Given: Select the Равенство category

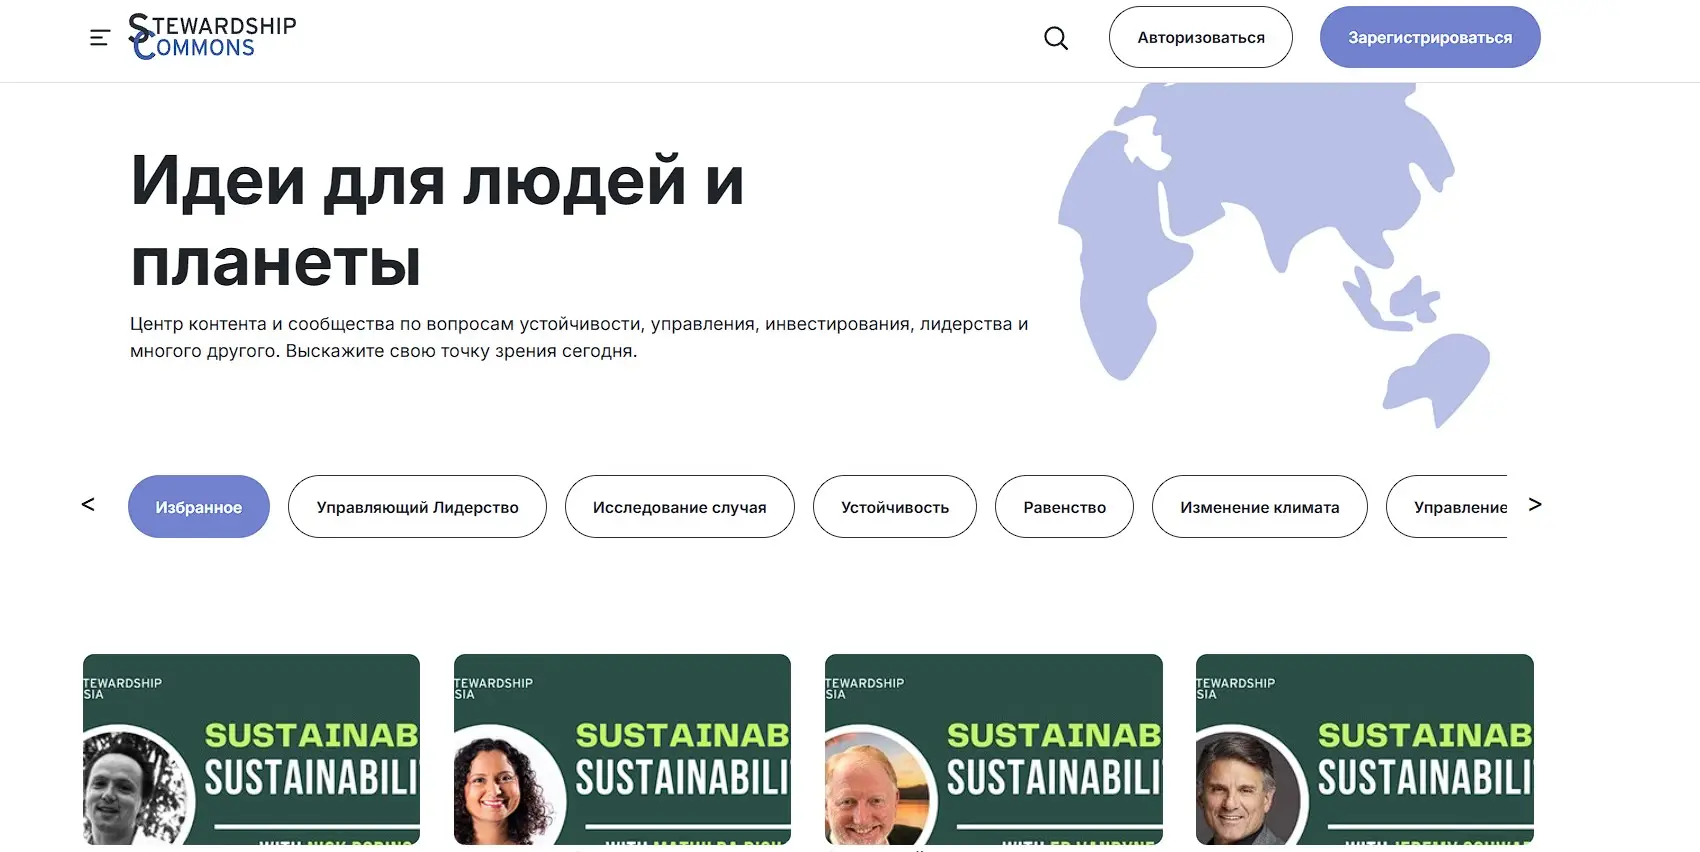Looking at the screenshot, I should 1064,506.
